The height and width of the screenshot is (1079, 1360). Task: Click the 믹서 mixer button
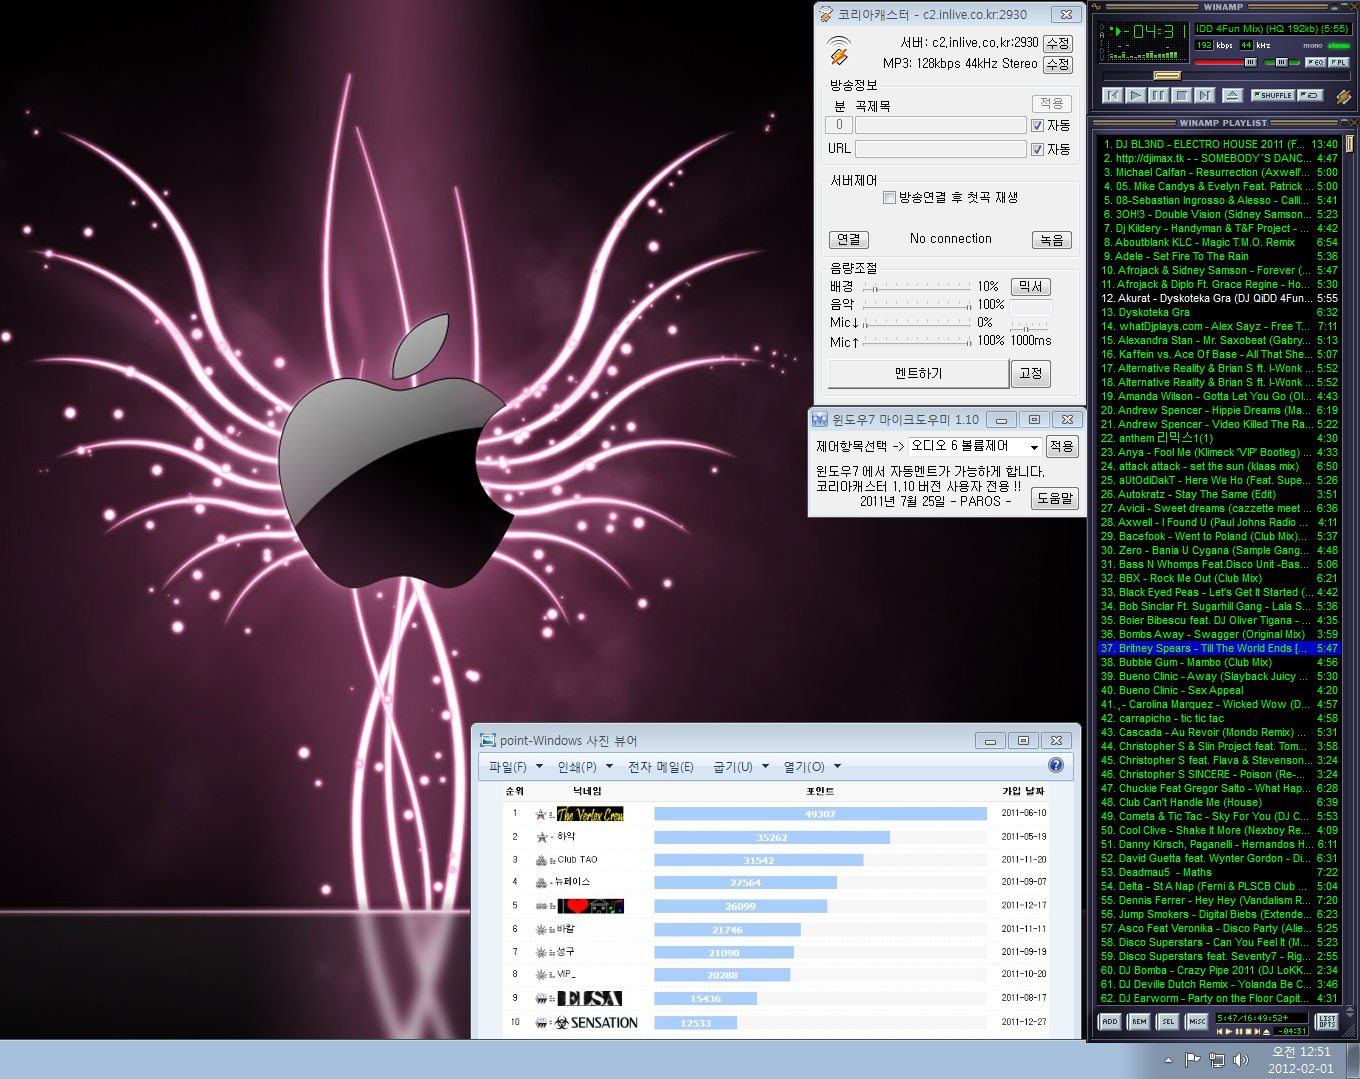click(x=1031, y=286)
